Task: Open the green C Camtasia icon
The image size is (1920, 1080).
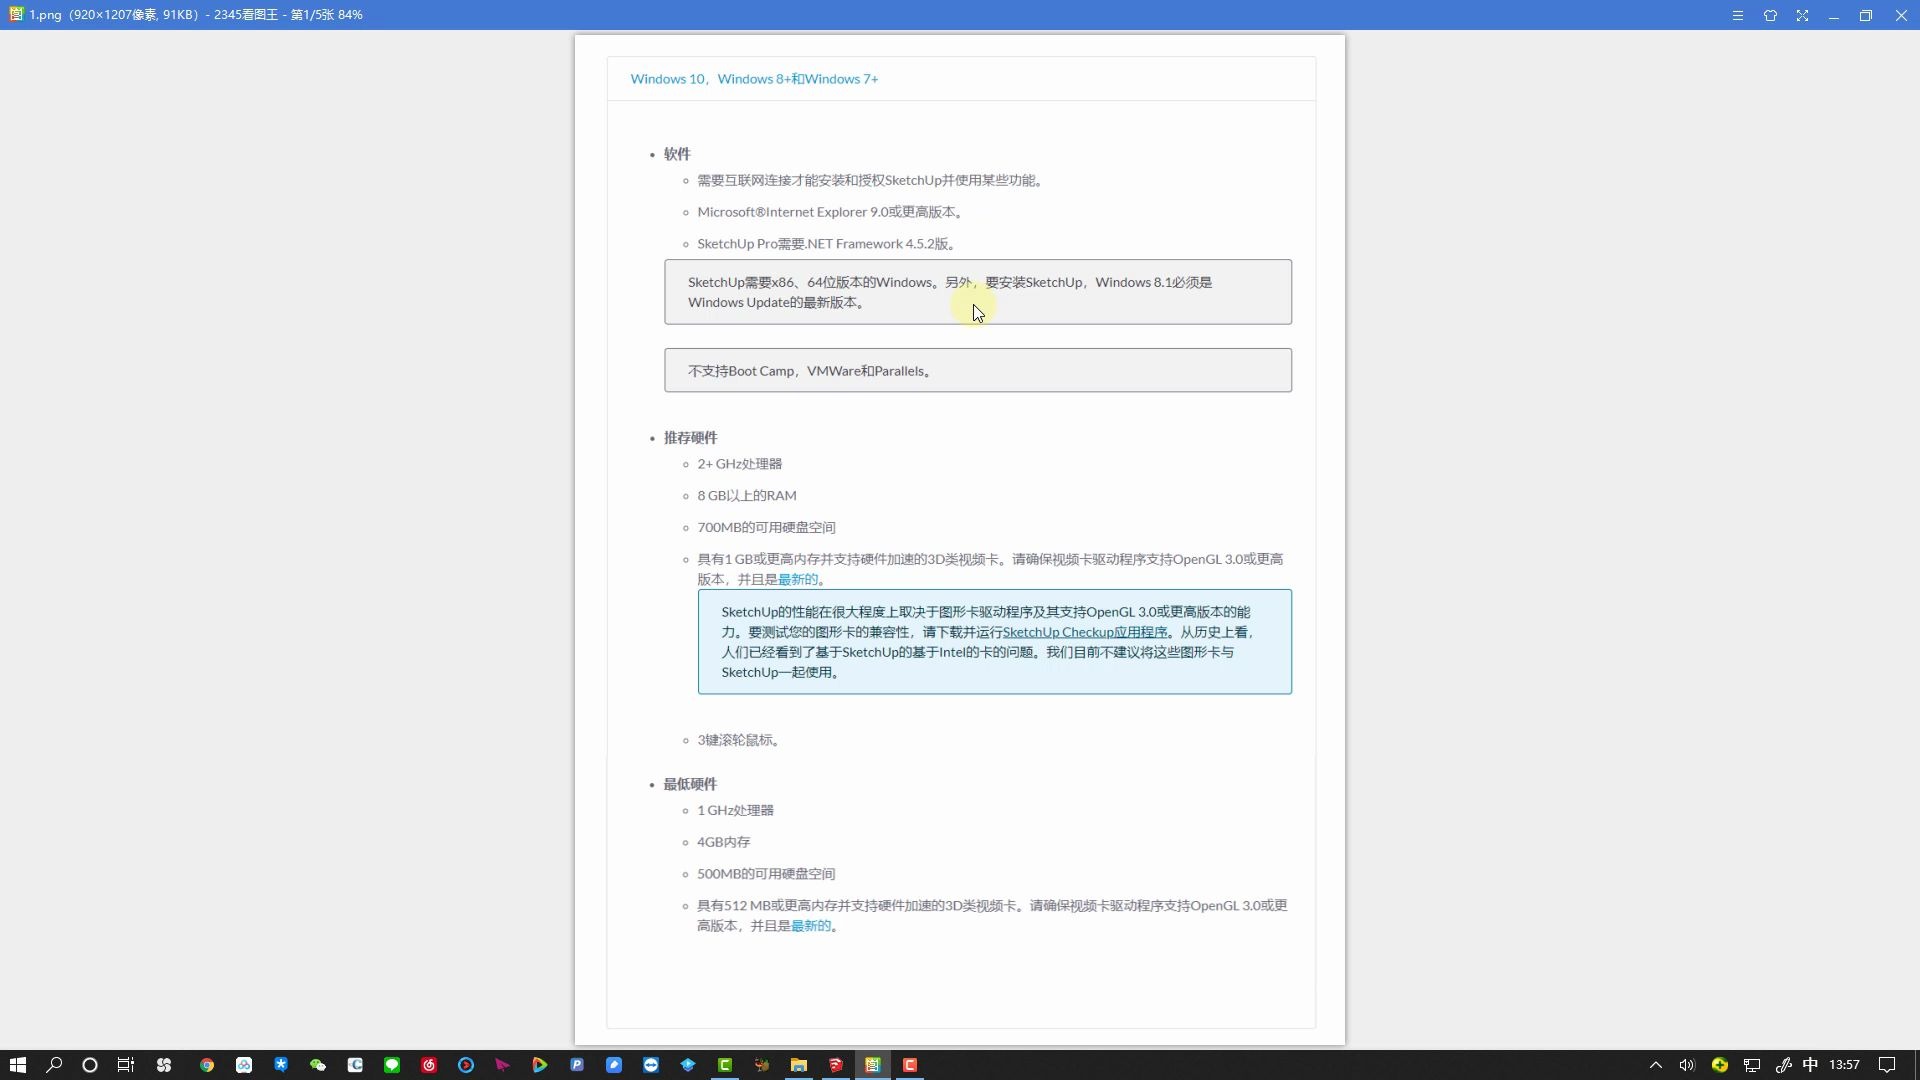Action: point(725,1065)
